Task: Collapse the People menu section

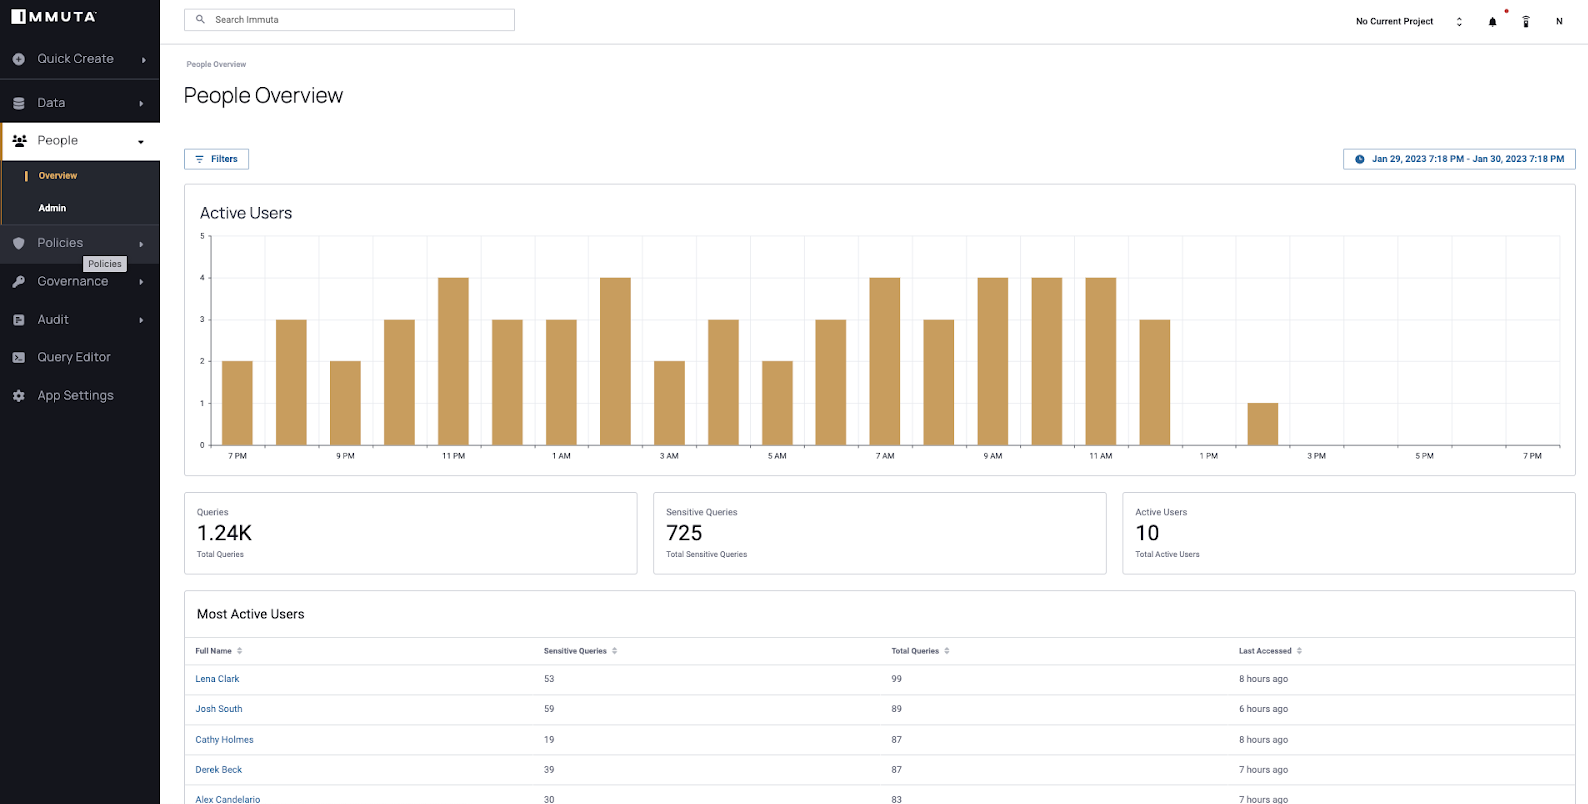Action: (x=140, y=141)
